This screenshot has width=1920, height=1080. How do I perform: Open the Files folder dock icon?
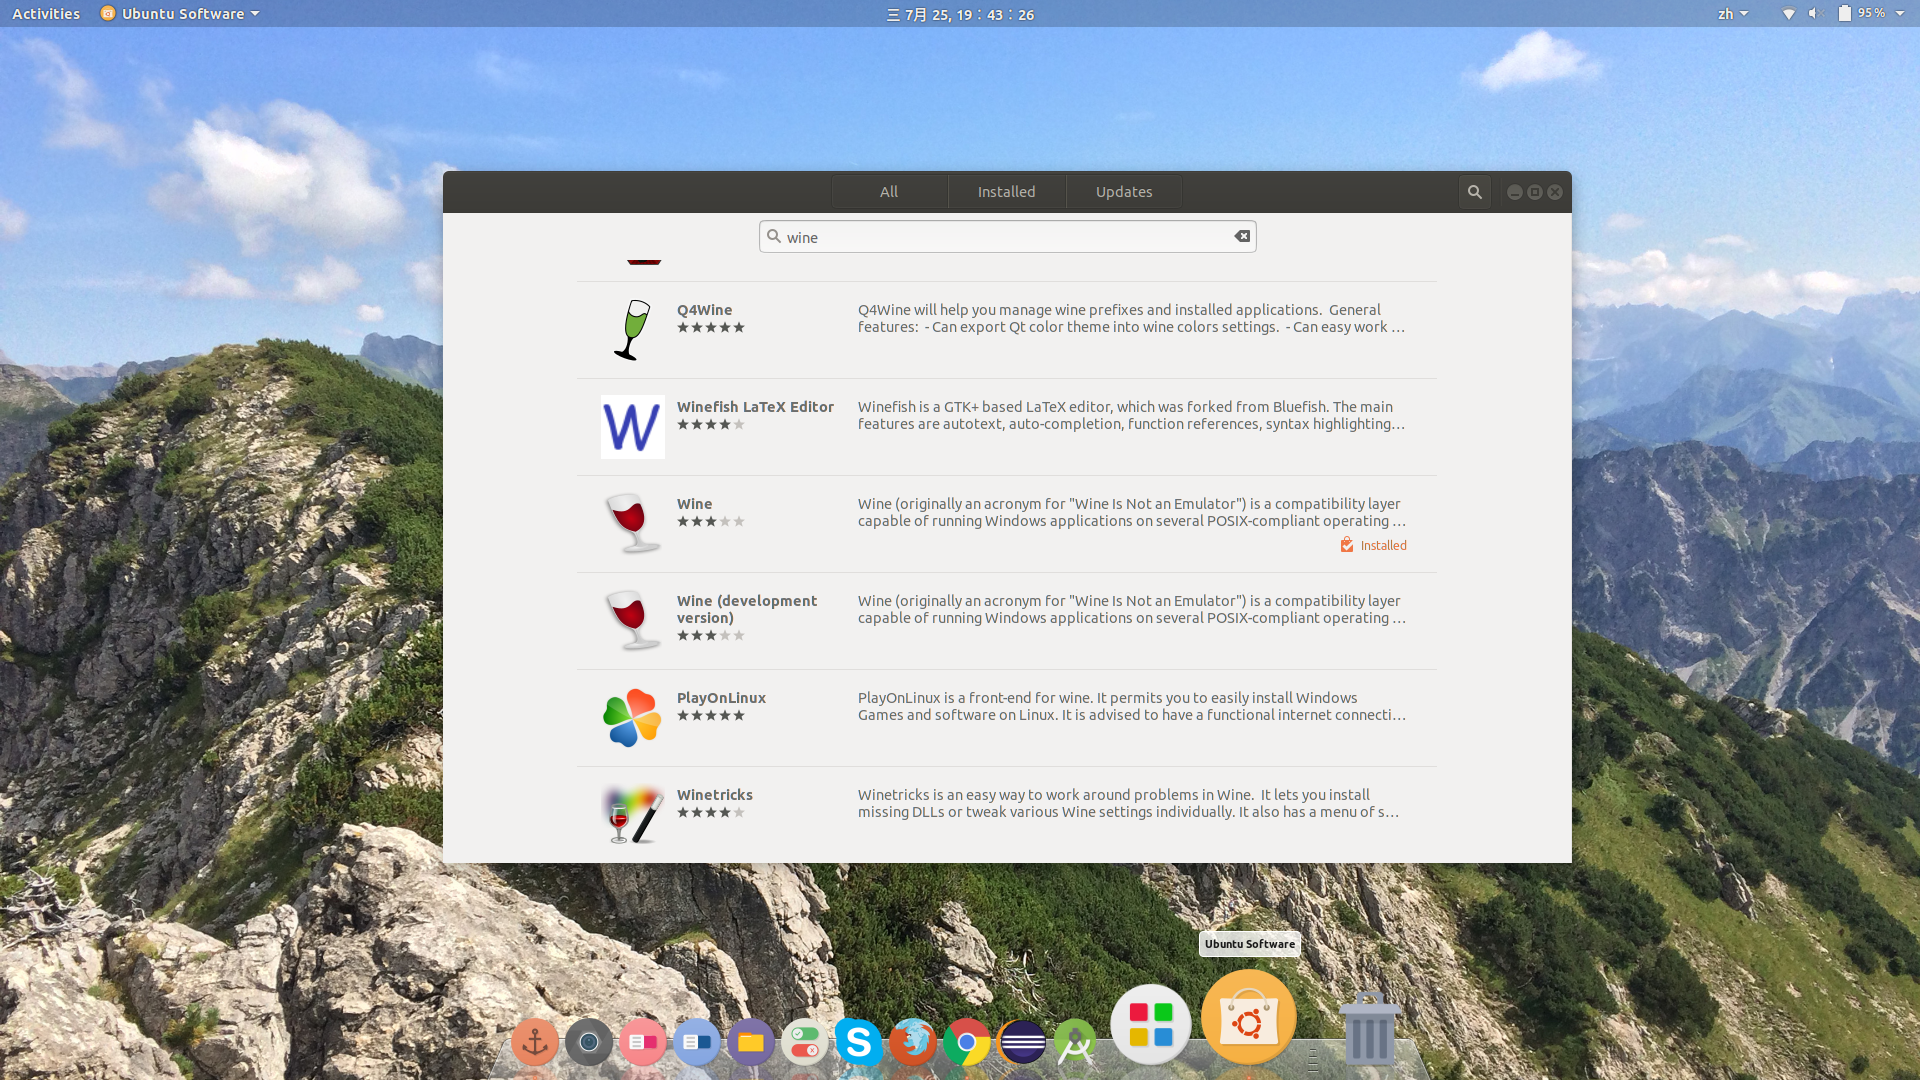751,1043
